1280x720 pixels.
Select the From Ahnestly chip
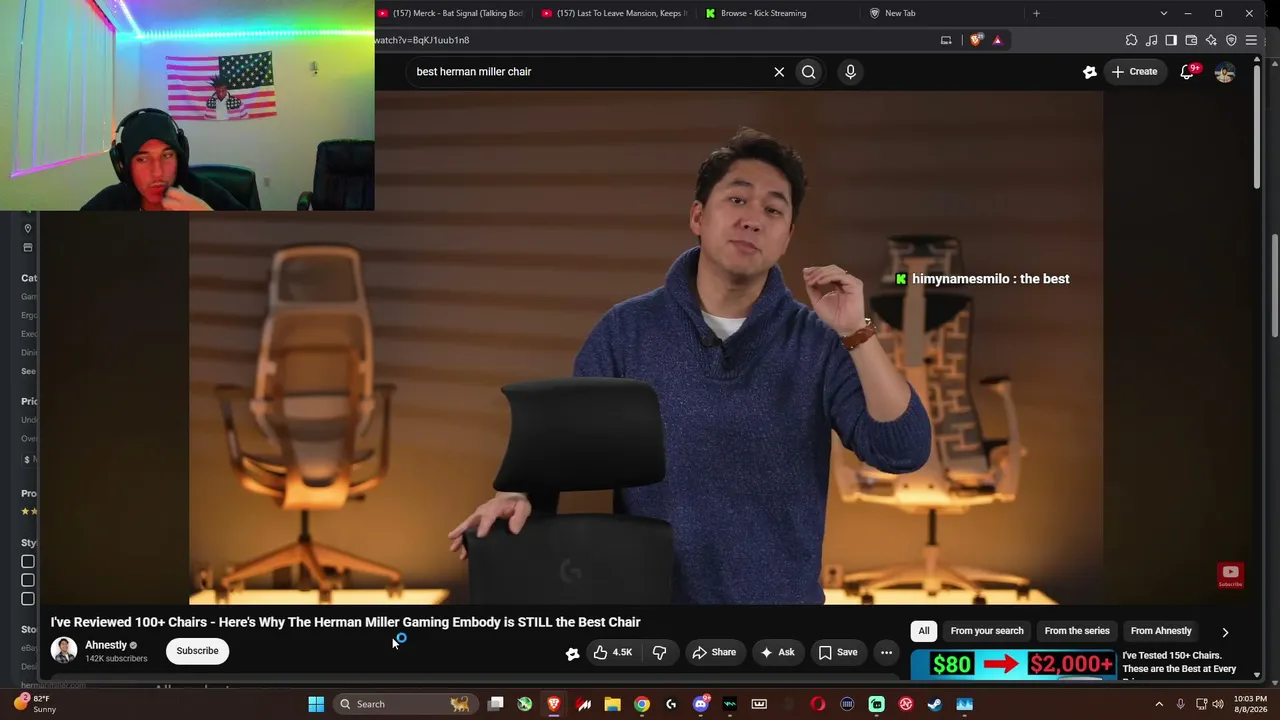coord(1161,631)
